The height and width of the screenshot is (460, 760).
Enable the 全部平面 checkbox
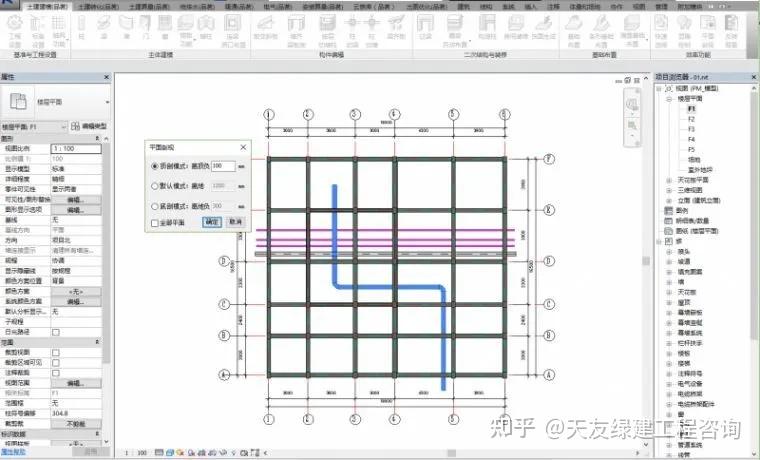click(155, 223)
